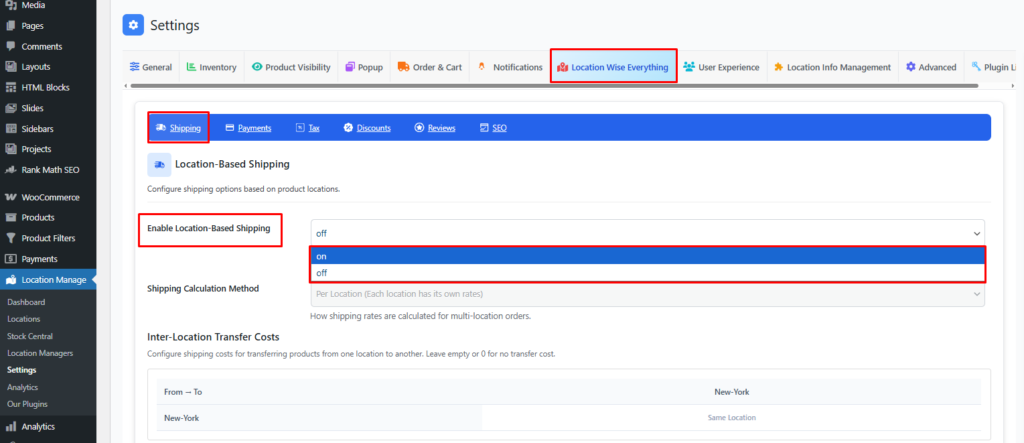Viewport: 1024px width, 443px height.
Task: Click the Rank Math SEO sidebar icon
Action: [x=11, y=169]
